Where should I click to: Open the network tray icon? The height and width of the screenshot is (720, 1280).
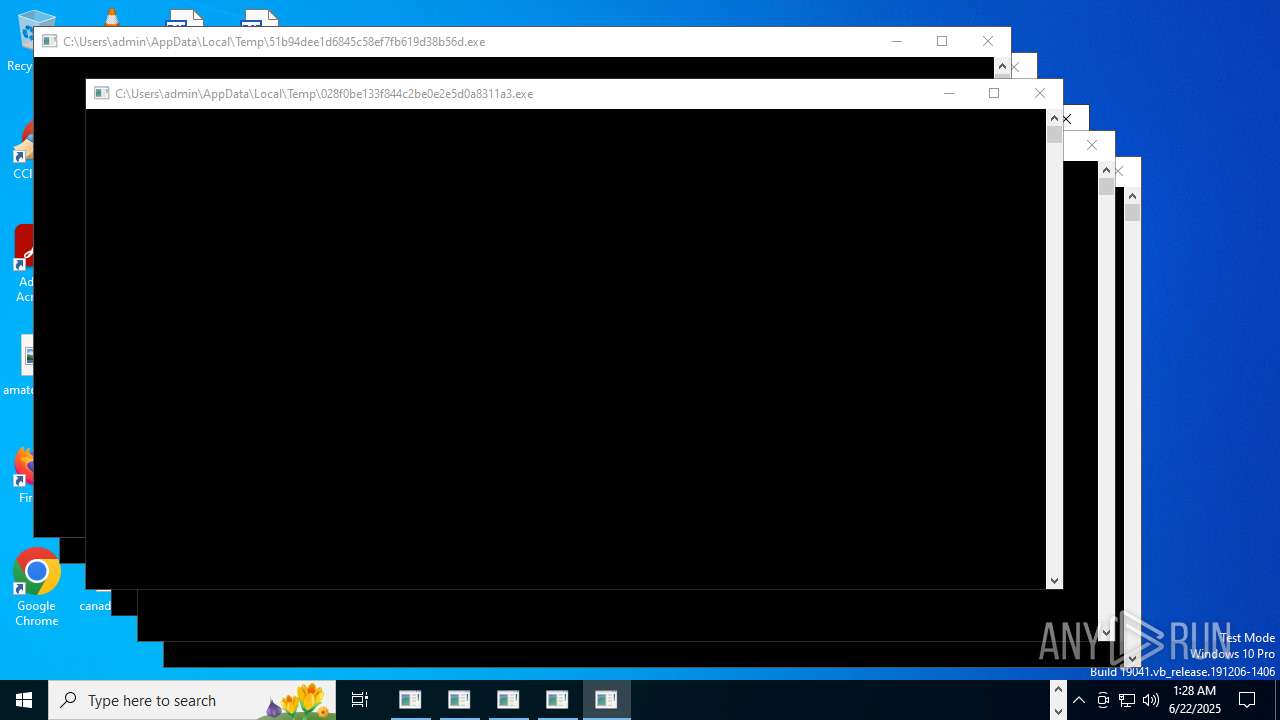pos(1127,700)
